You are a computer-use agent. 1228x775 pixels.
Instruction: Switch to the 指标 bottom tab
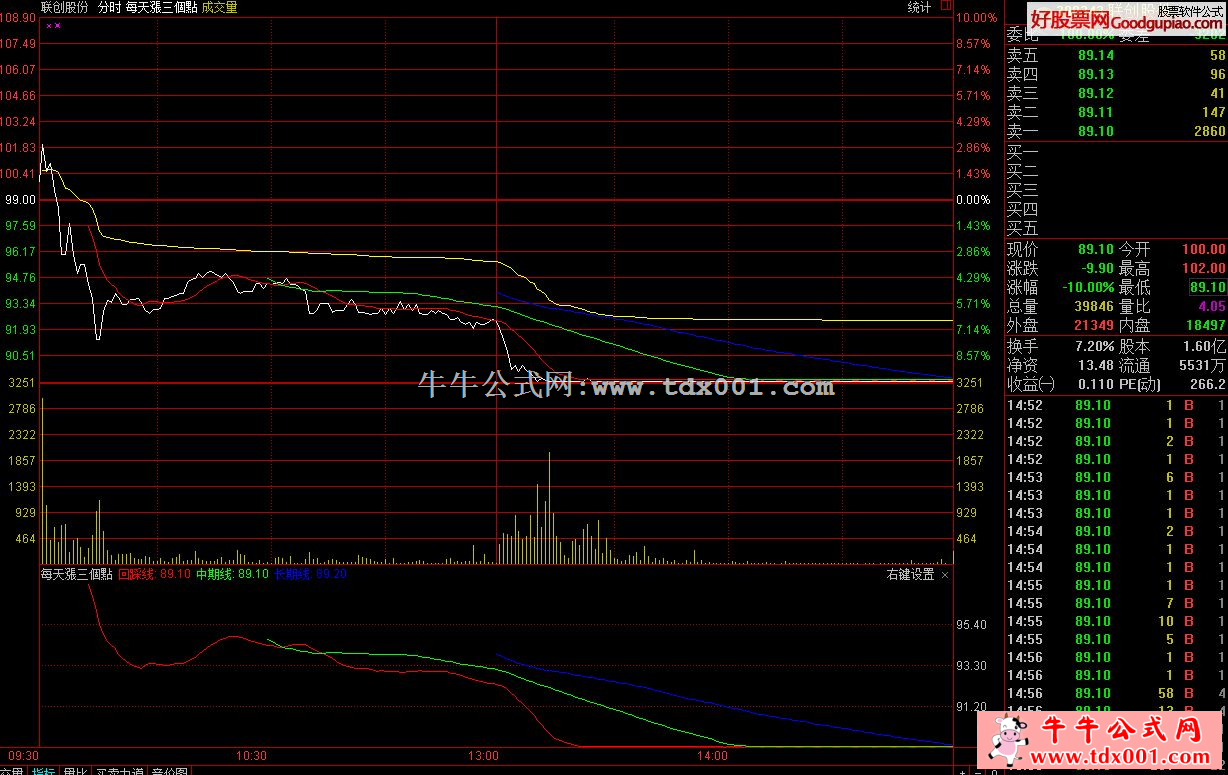(x=43, y=770)
